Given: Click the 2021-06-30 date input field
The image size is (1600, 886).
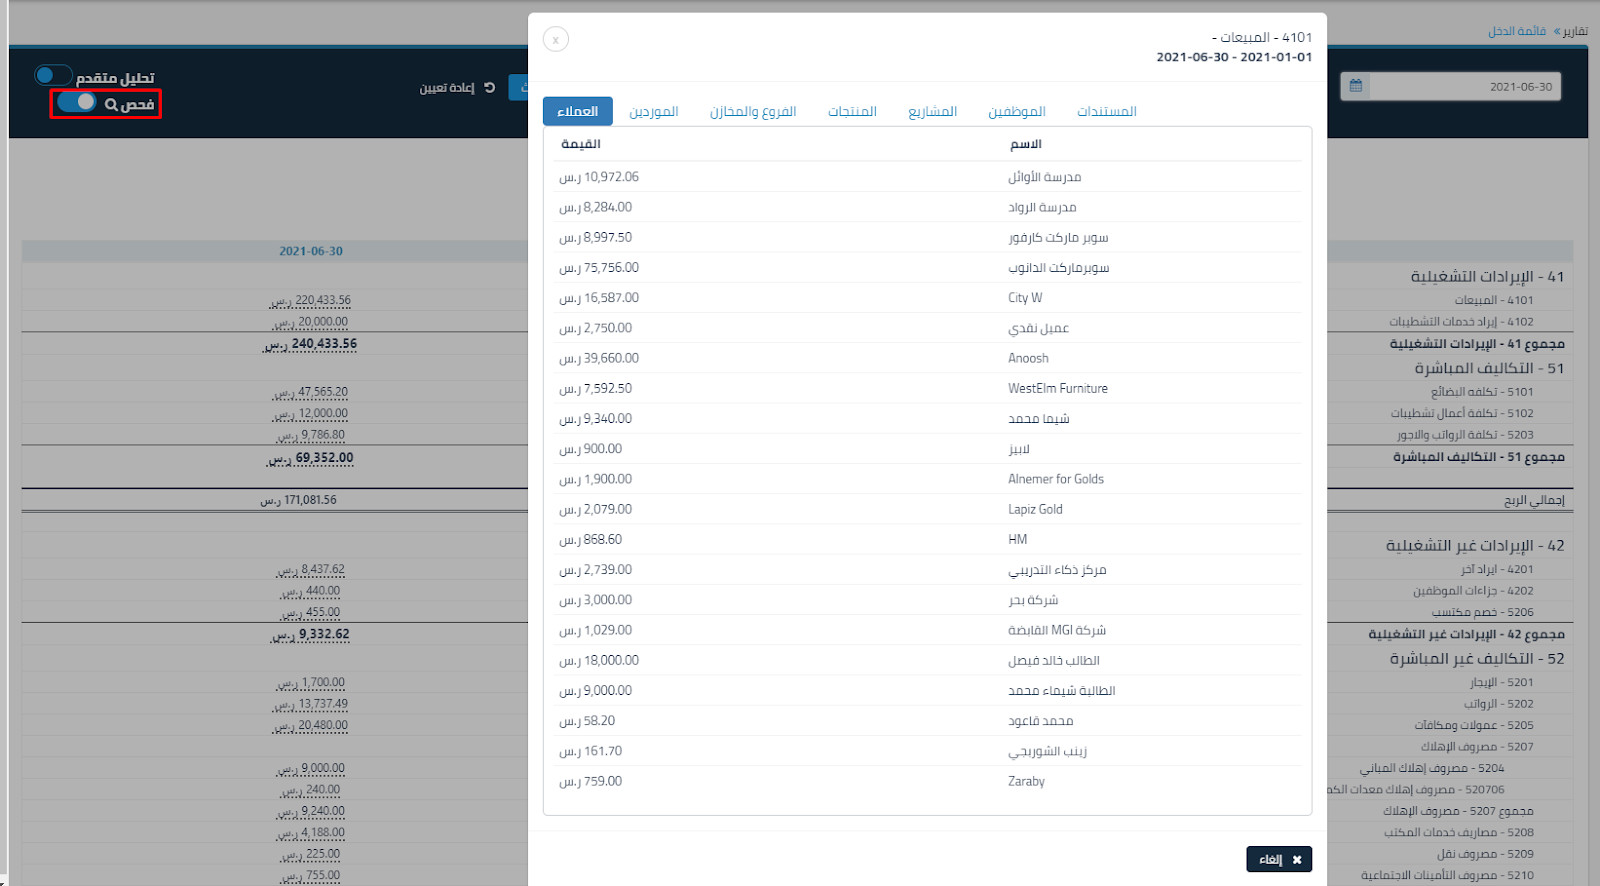Looking at the screenshot, I should pos(1463,87).
